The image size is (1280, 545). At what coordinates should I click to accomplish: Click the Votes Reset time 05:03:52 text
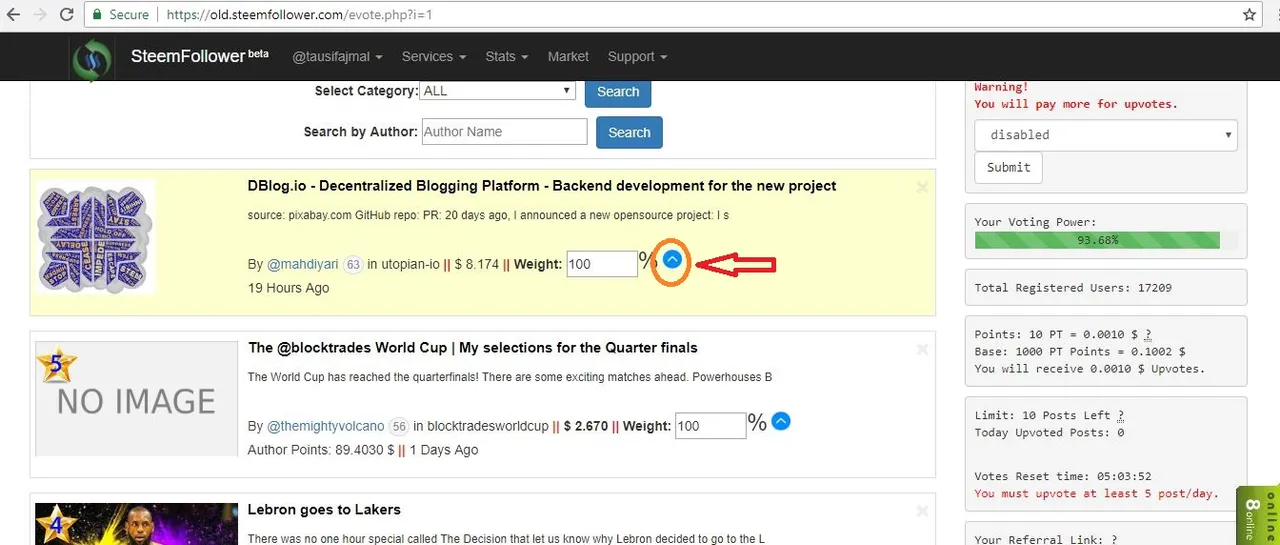(x=1063, y=476)
